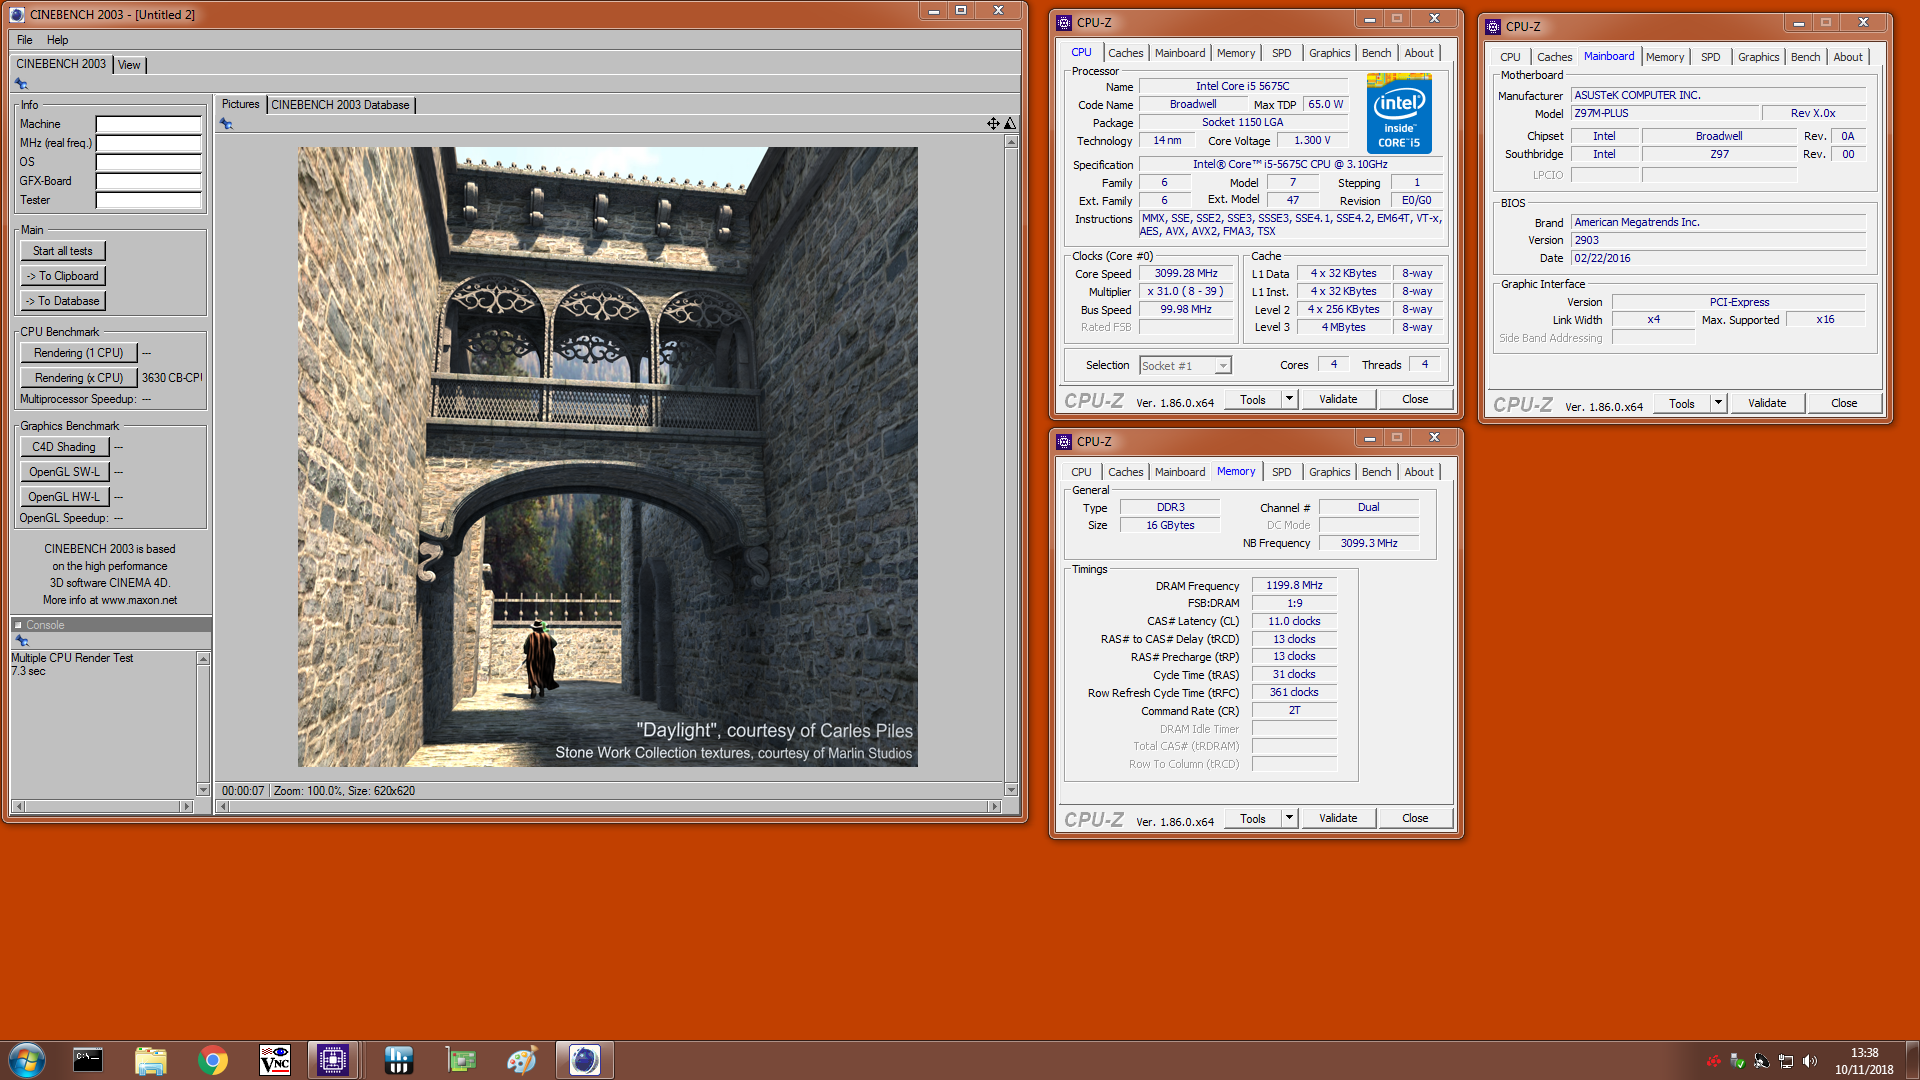Click the red tray icon in the notification area
The height and width of the screenshot is (1080, 1920).
click(x=1714, y=1061)
